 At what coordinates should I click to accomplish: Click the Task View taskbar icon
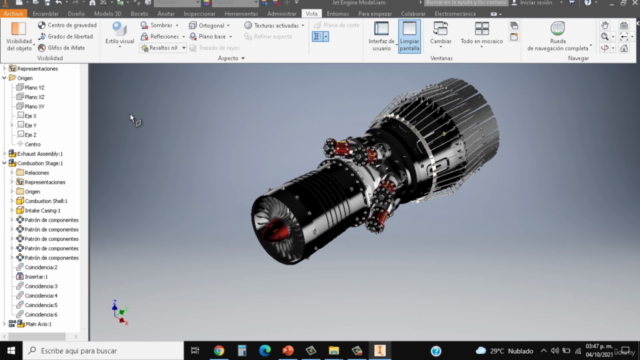click(195, 351)
